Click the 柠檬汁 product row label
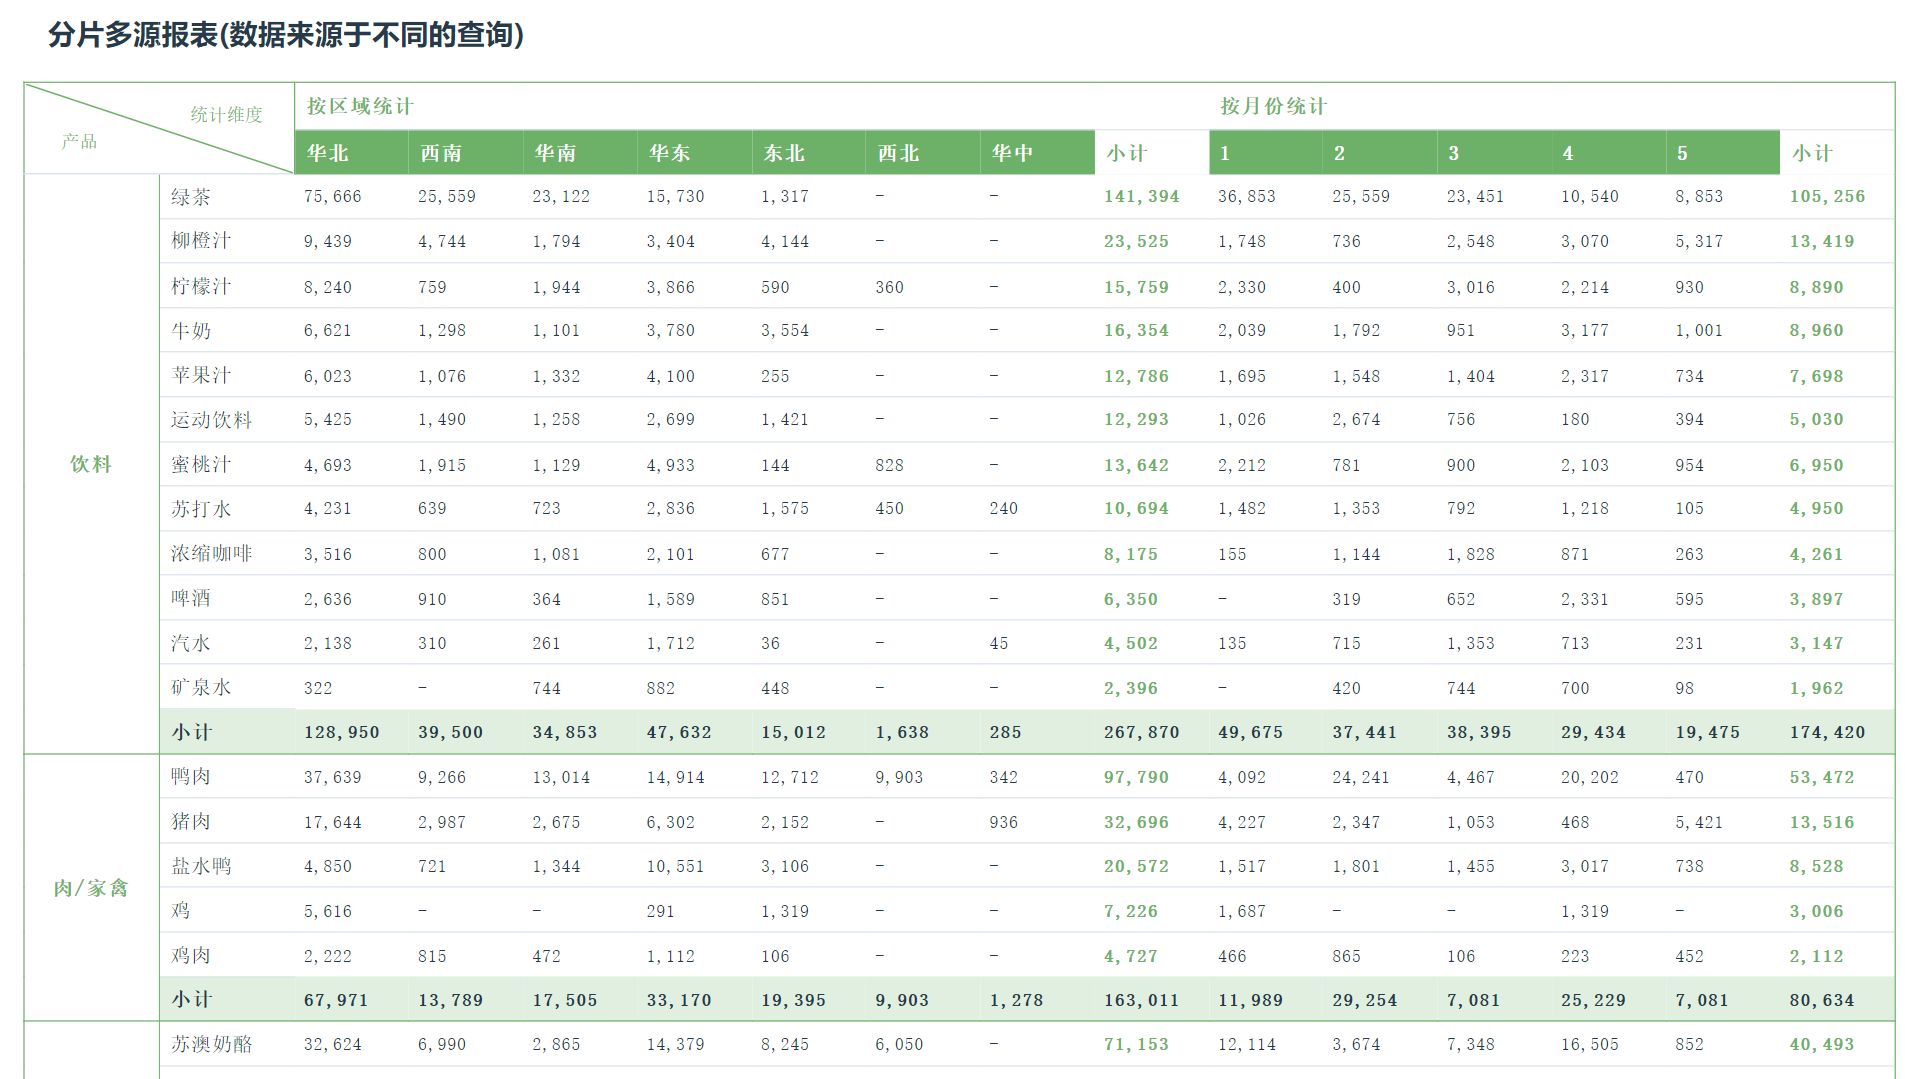The width and height of the screenshot is (1905, 1079). 200,287
